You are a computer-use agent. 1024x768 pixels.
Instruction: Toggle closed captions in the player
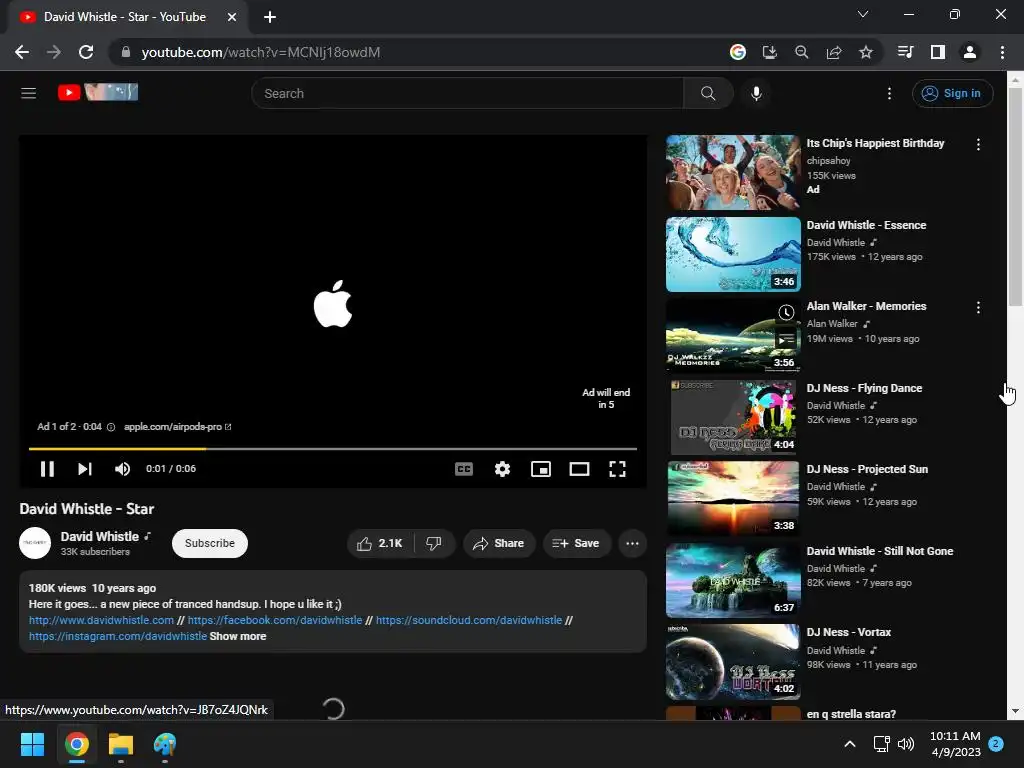(464, 469)
